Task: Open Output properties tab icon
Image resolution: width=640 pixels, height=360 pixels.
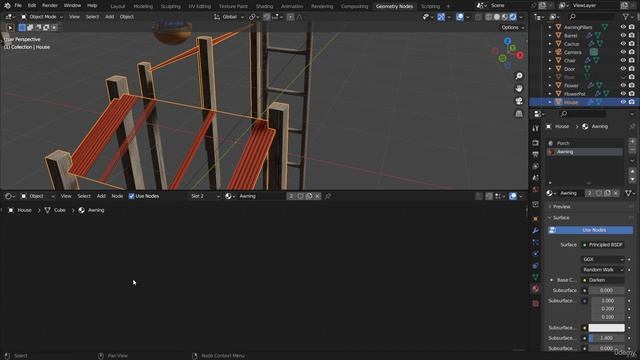Action: coord(536,154)
